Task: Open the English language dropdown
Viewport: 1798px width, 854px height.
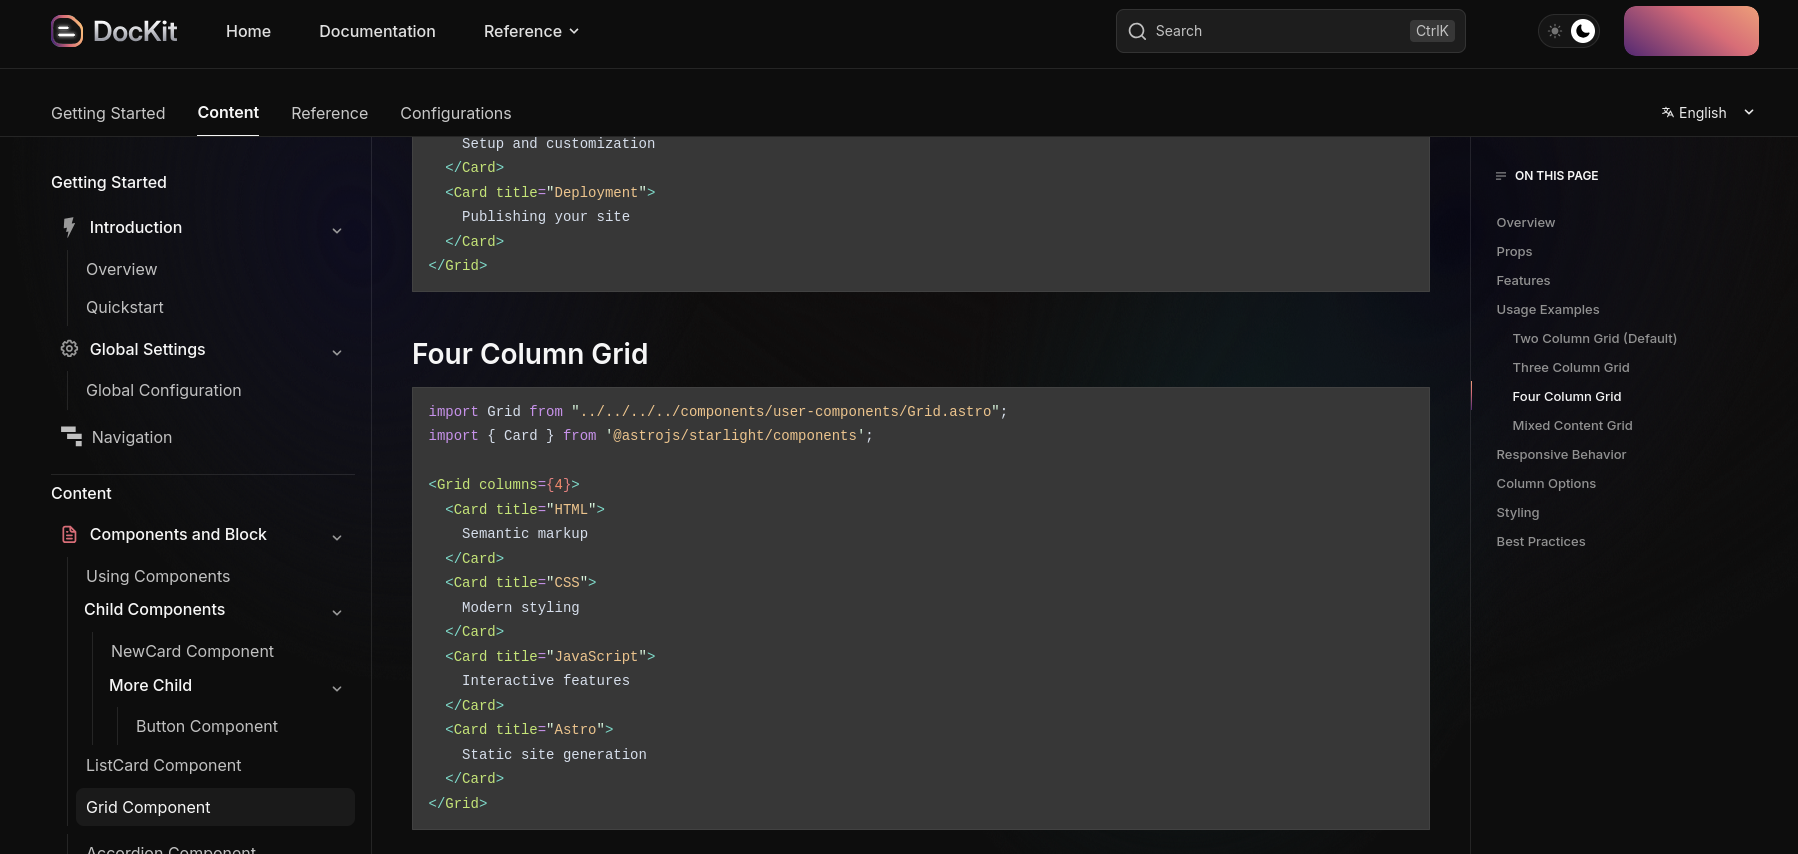Action: click(1708, 113)
